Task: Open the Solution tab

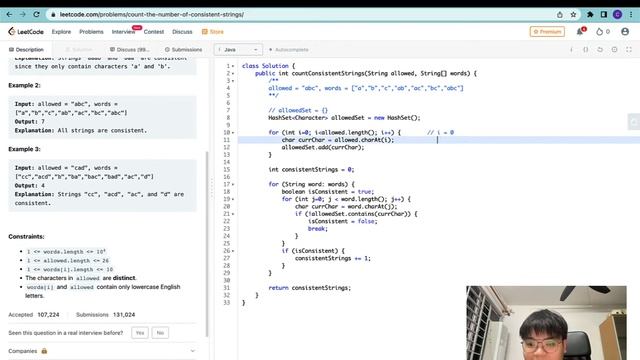Action: click(79, 49)
